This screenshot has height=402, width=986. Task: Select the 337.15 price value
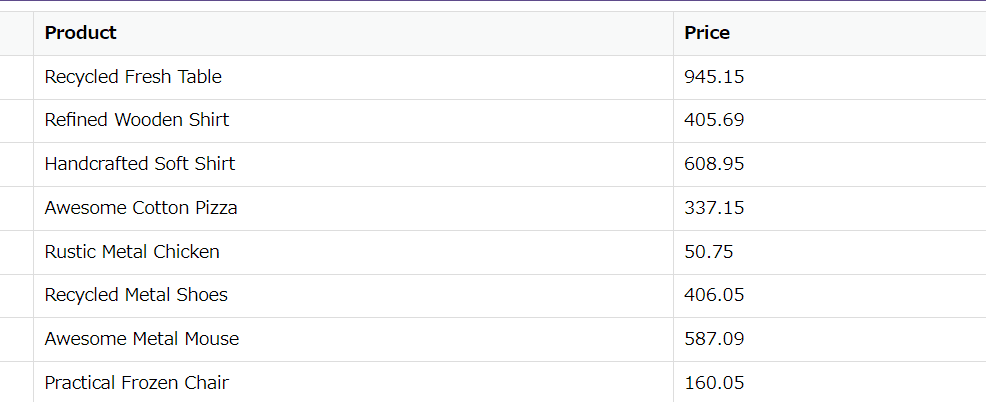(714, 208)
